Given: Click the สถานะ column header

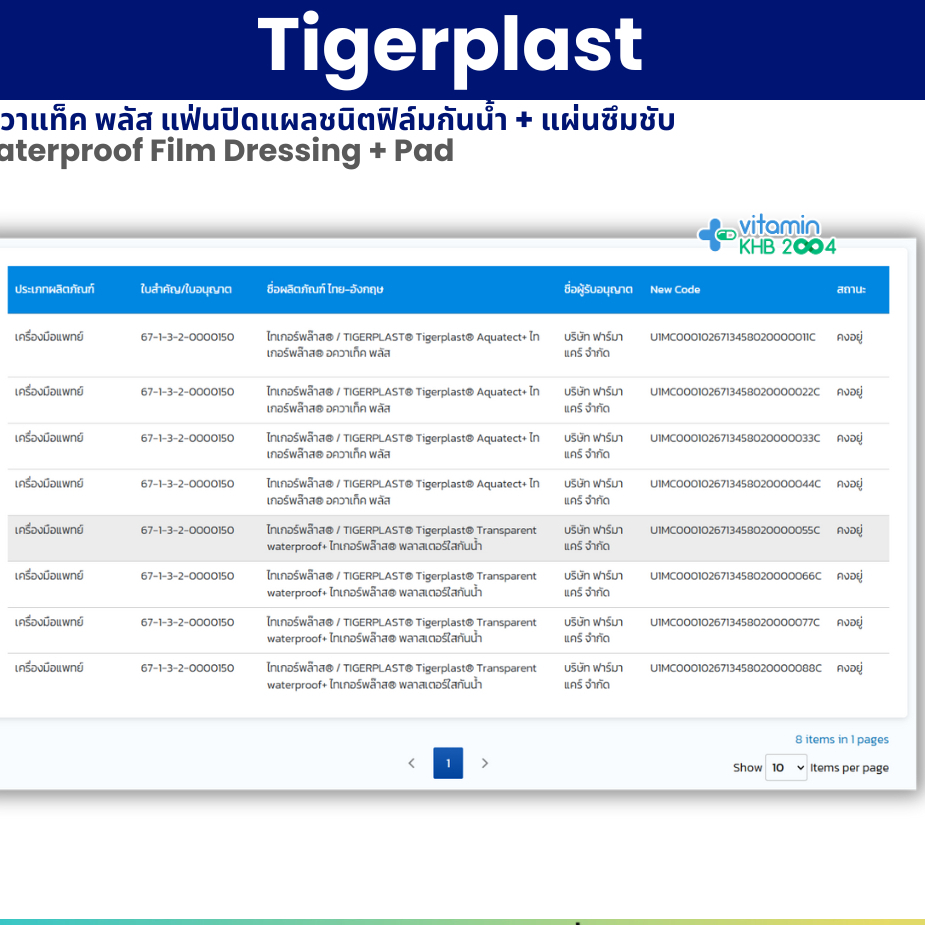Looking at the screenshot, I should 851,289.
